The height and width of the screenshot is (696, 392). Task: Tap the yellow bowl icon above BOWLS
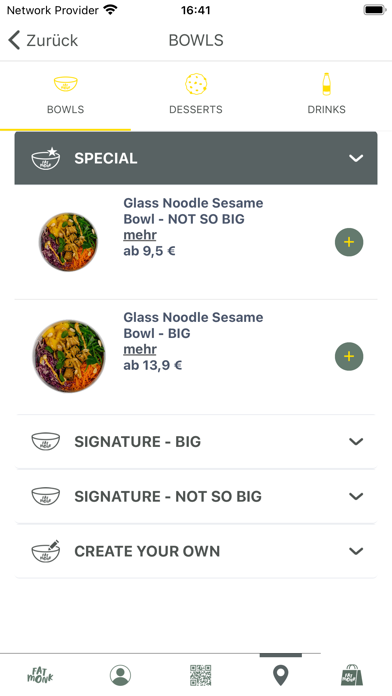click(x=65, y=83)
